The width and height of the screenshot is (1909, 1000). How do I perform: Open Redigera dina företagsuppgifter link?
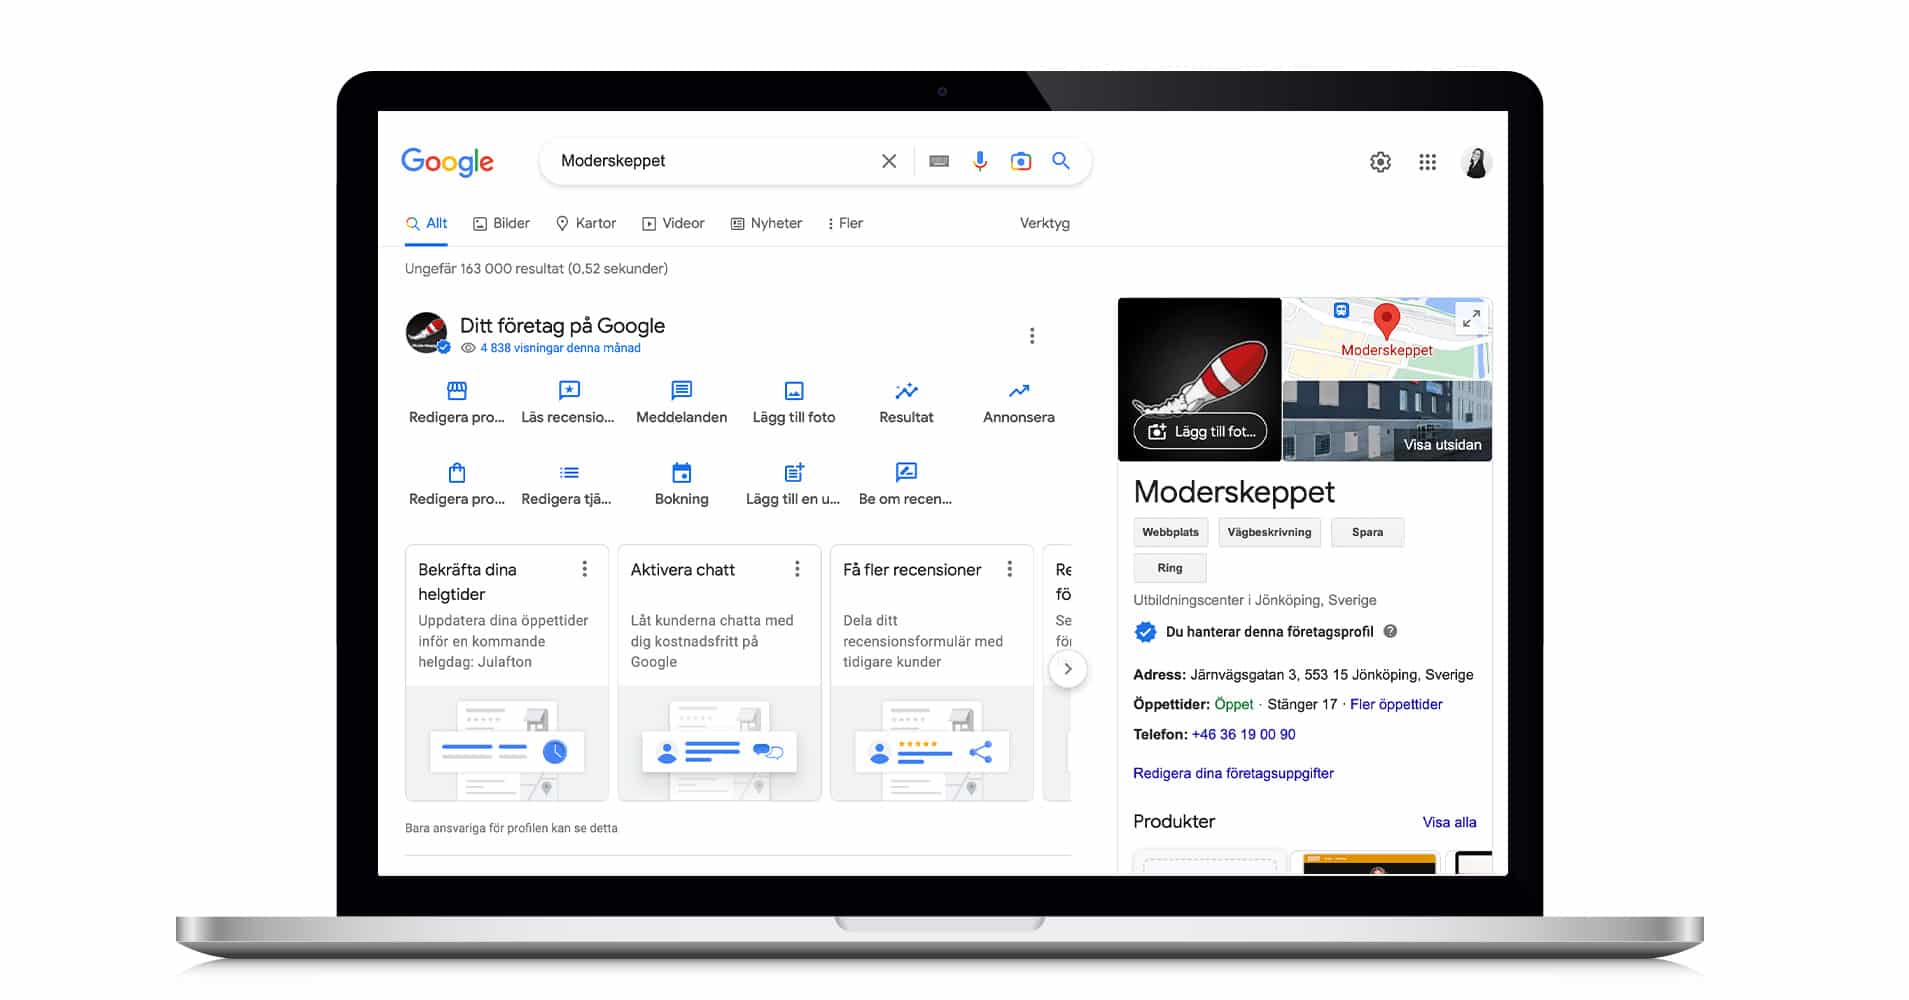[1233, 773]
